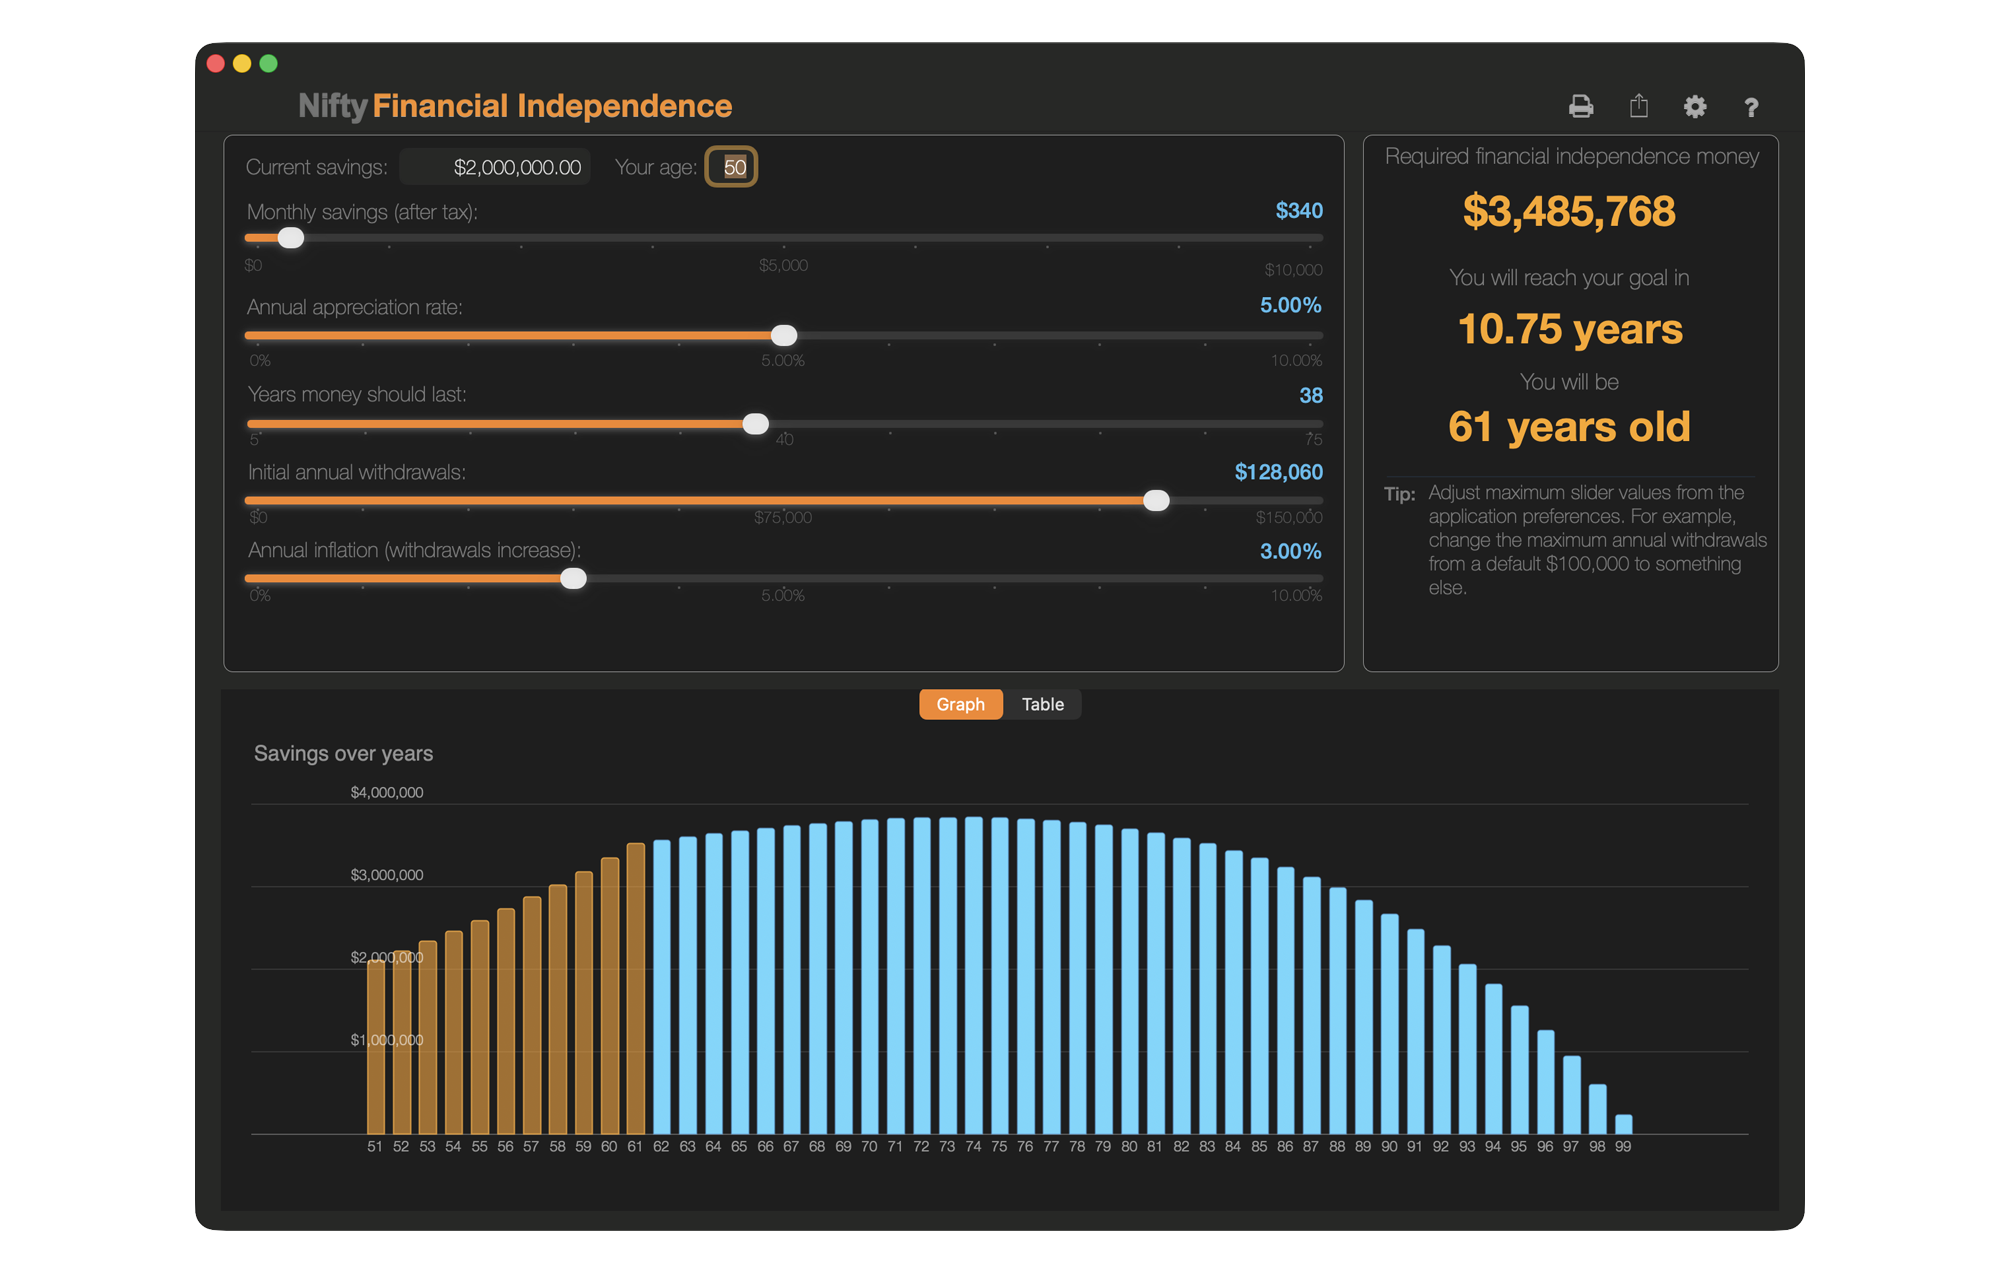Click the print icon
This screenshot has width=2000, height=1273.
1581,105
